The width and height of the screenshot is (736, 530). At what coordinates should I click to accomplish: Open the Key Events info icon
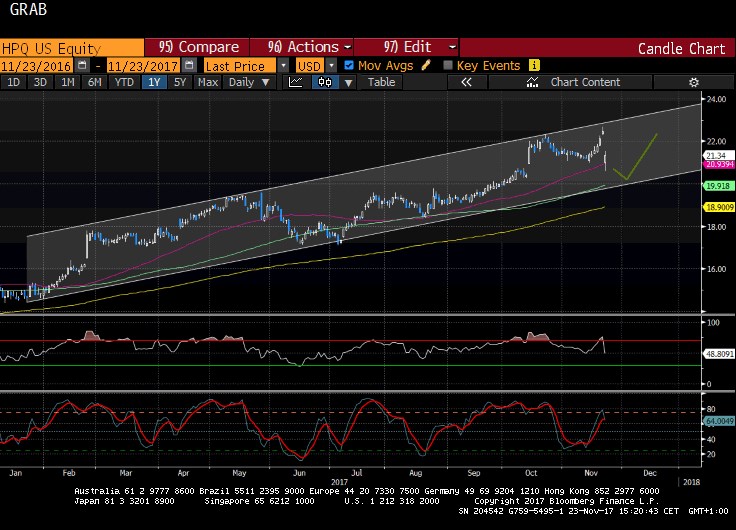(x=534, y=65)
